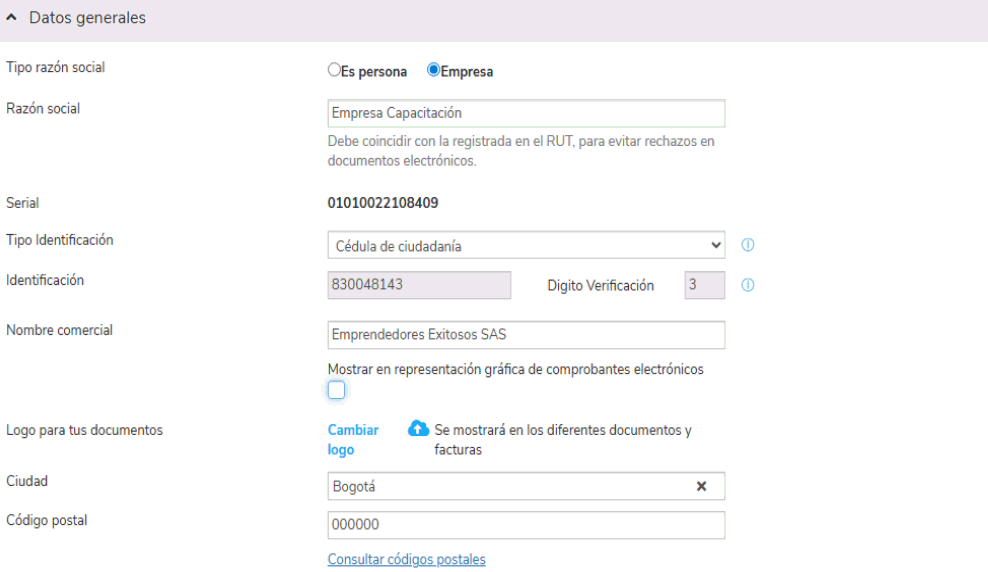Select the Es persona radio button
The height and width of the screenshot is (572, 988).
point(334,70)
